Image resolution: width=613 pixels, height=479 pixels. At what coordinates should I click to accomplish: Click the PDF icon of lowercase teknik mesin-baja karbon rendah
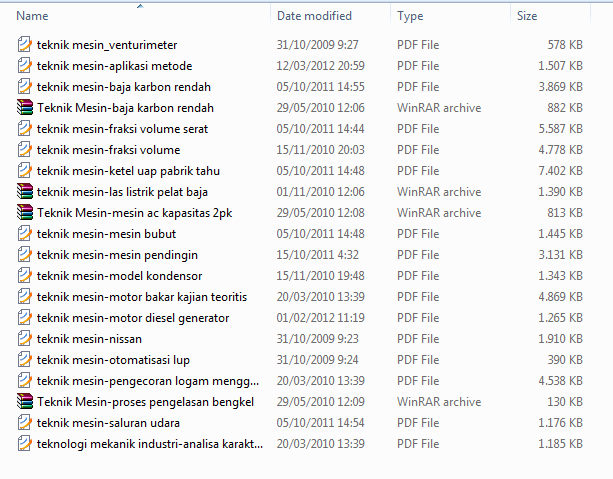point(24,86)
